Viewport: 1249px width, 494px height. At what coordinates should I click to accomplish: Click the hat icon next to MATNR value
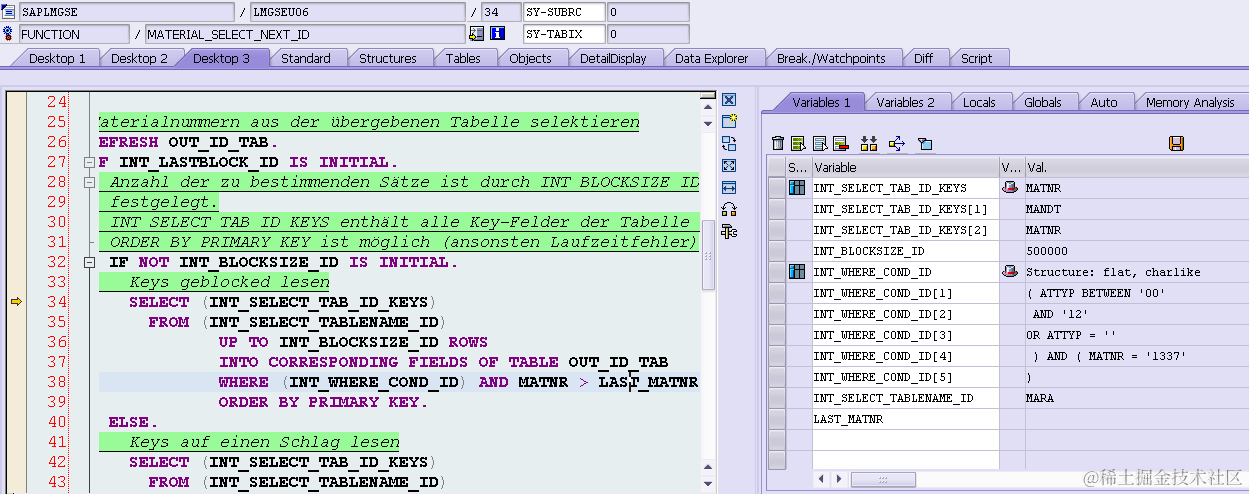coord(1010,188)
